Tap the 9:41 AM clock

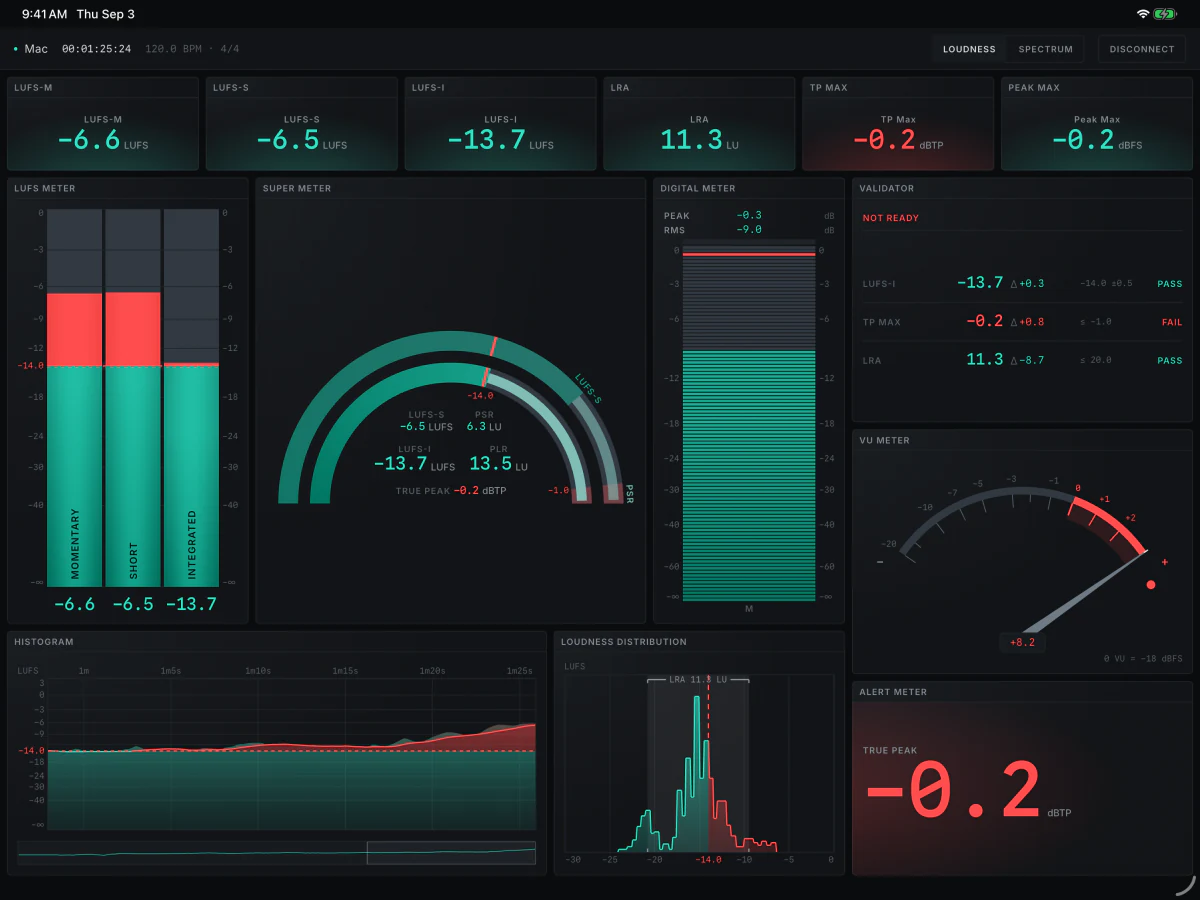(44, 14)
